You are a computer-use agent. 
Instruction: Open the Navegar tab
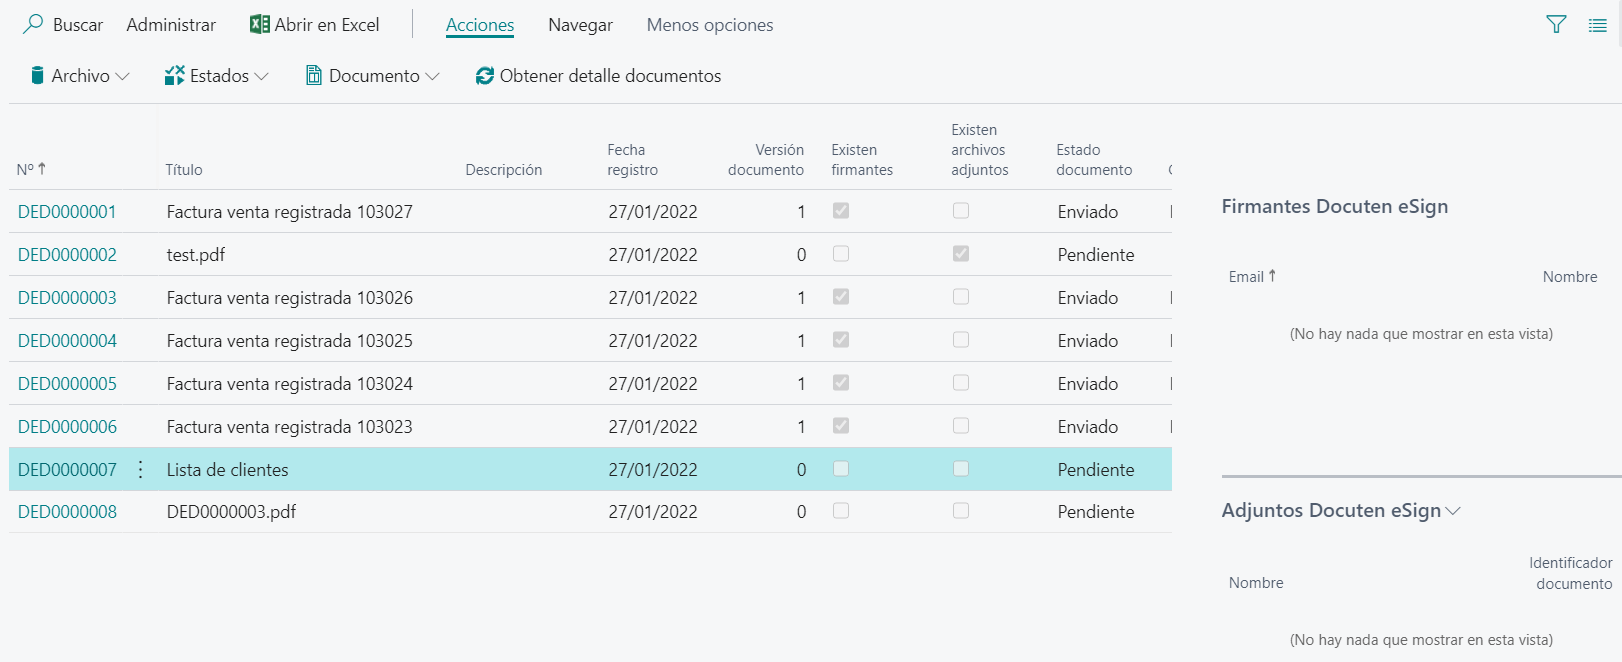pos(580,25)
